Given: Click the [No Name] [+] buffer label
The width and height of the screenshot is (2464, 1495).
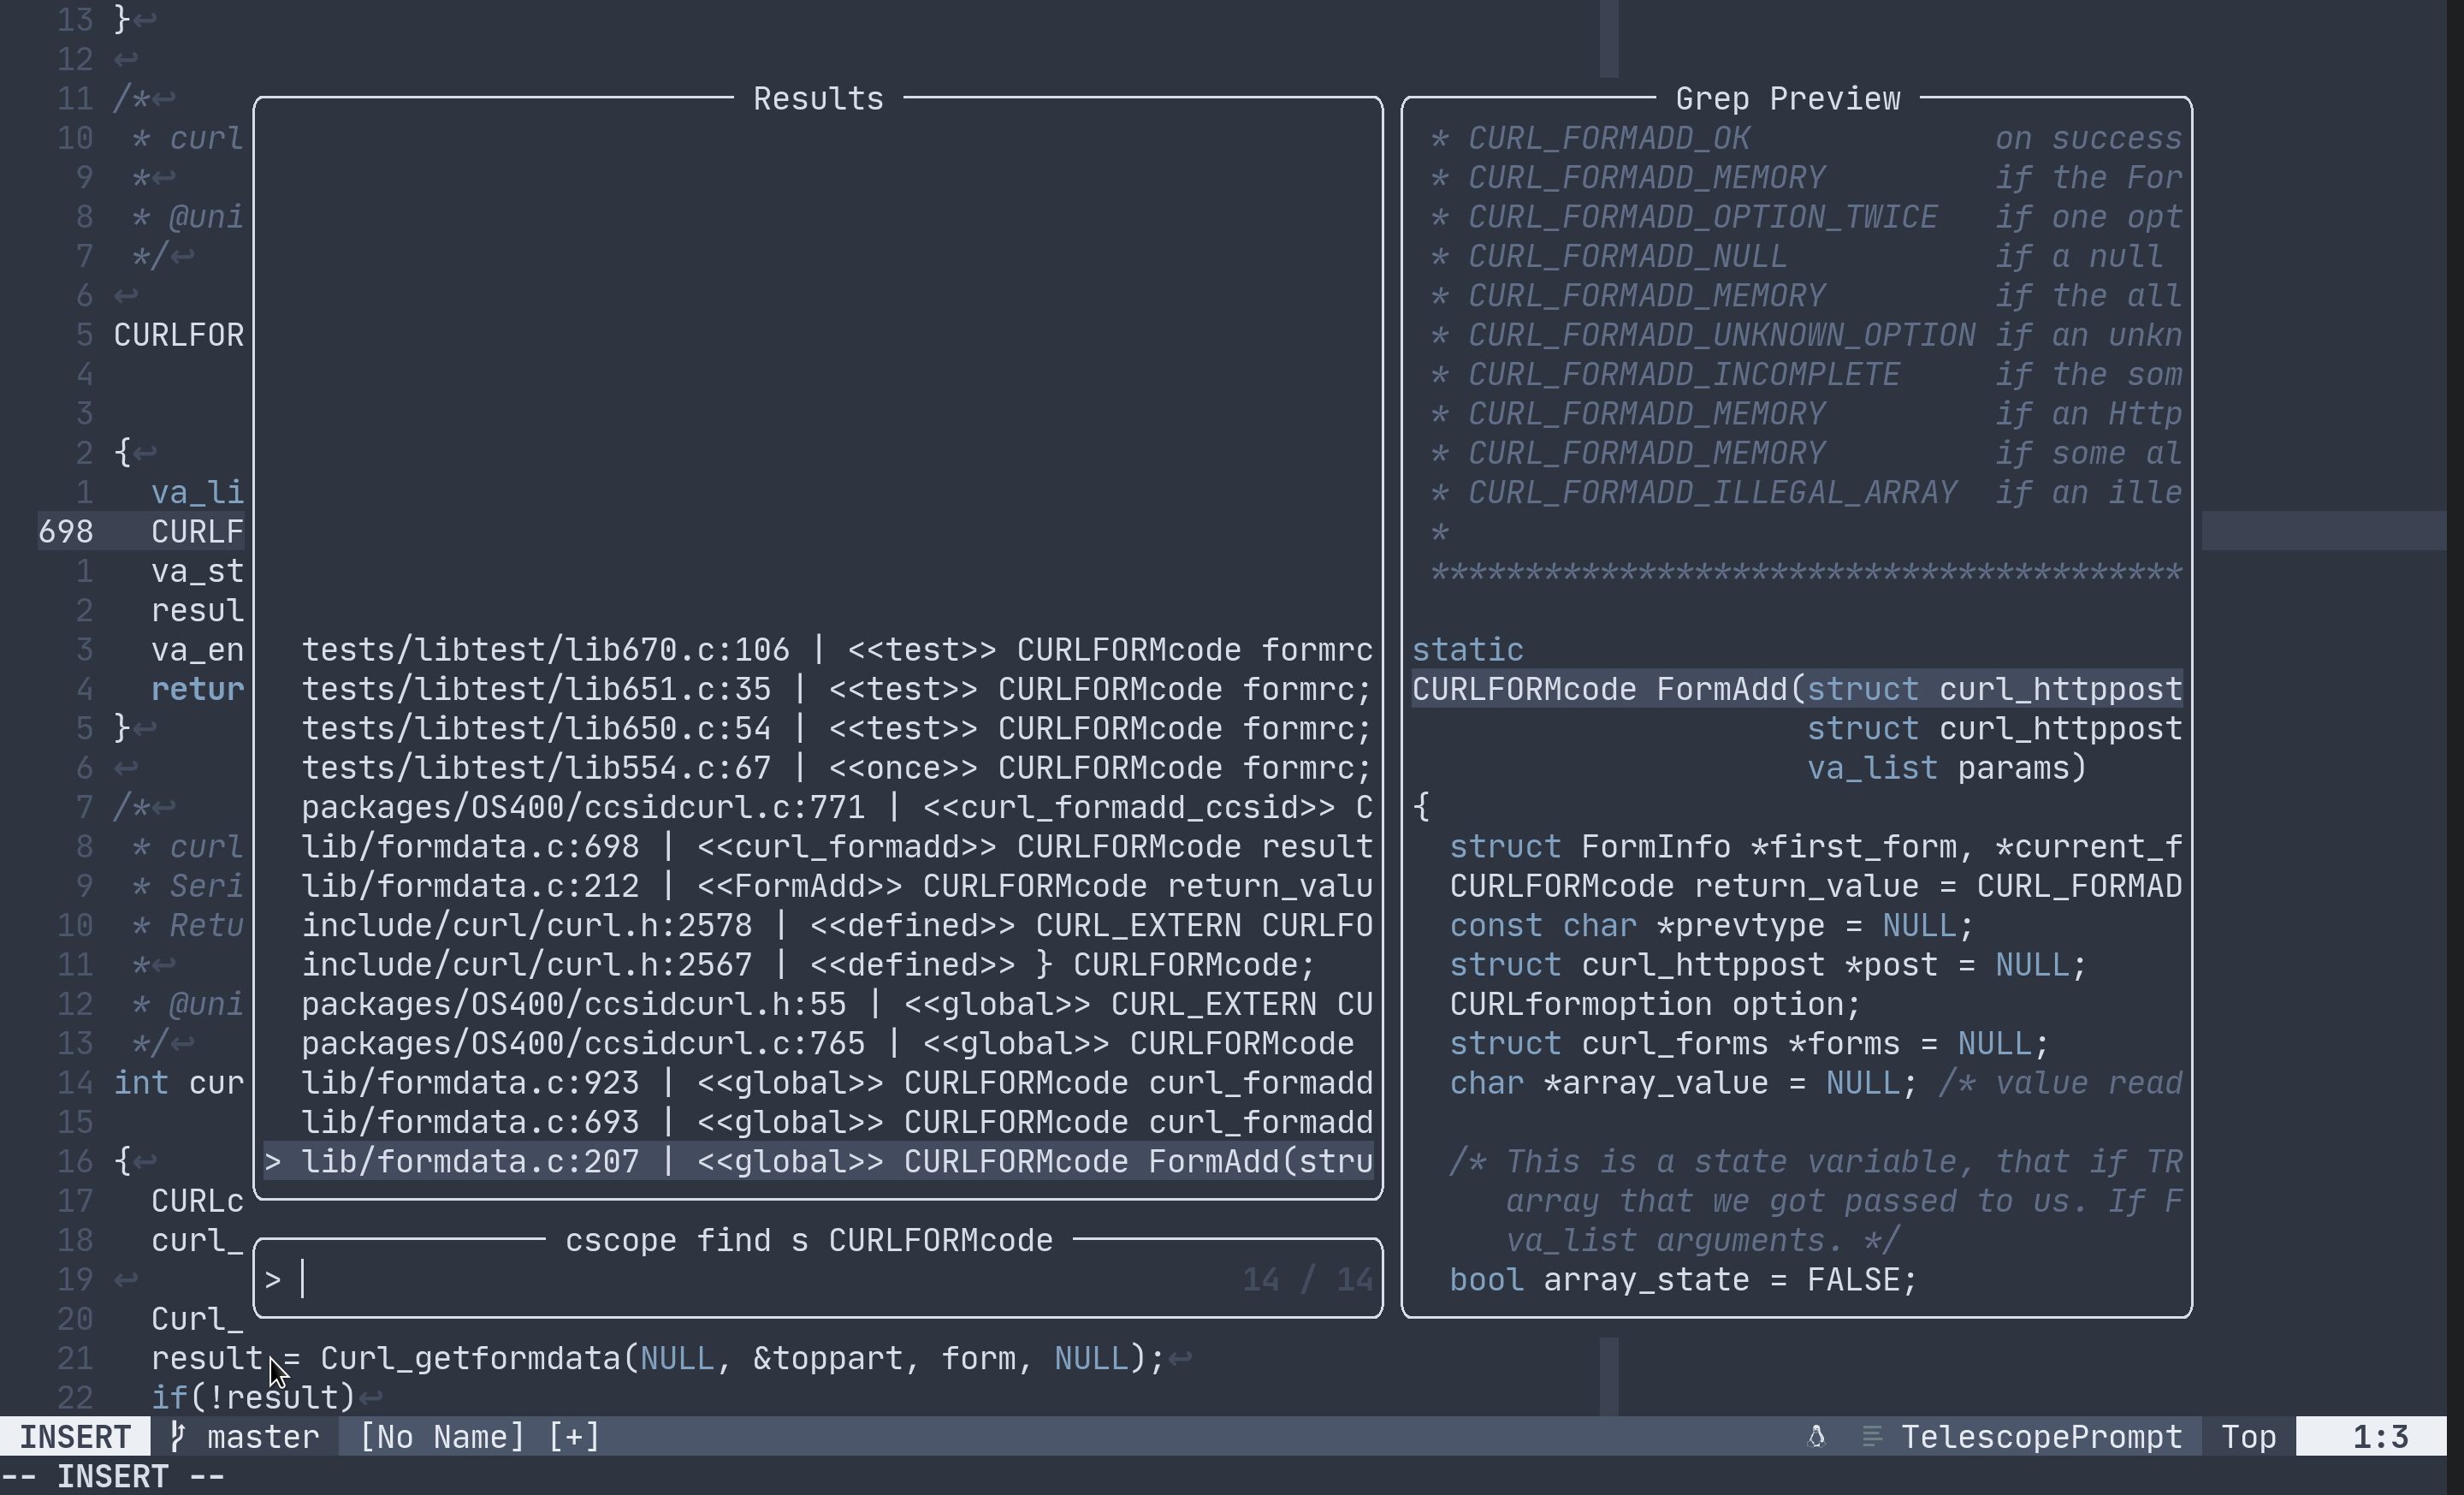Looking at the screenshot, I should 479,1437.
